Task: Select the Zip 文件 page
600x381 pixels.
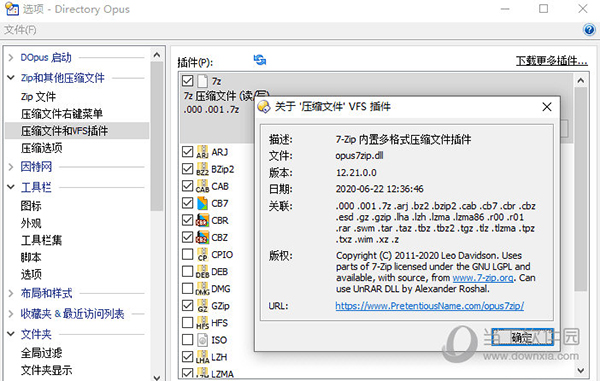Action: (x=38, y=97)
